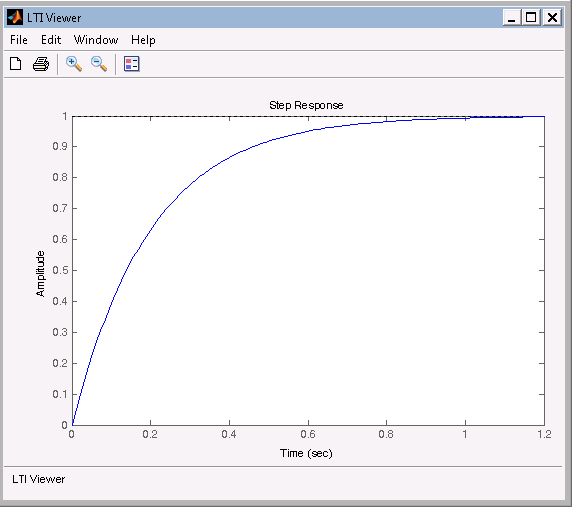Click the Amplitude y-axis label
This screenshot has height=509, width=572.
40,274
